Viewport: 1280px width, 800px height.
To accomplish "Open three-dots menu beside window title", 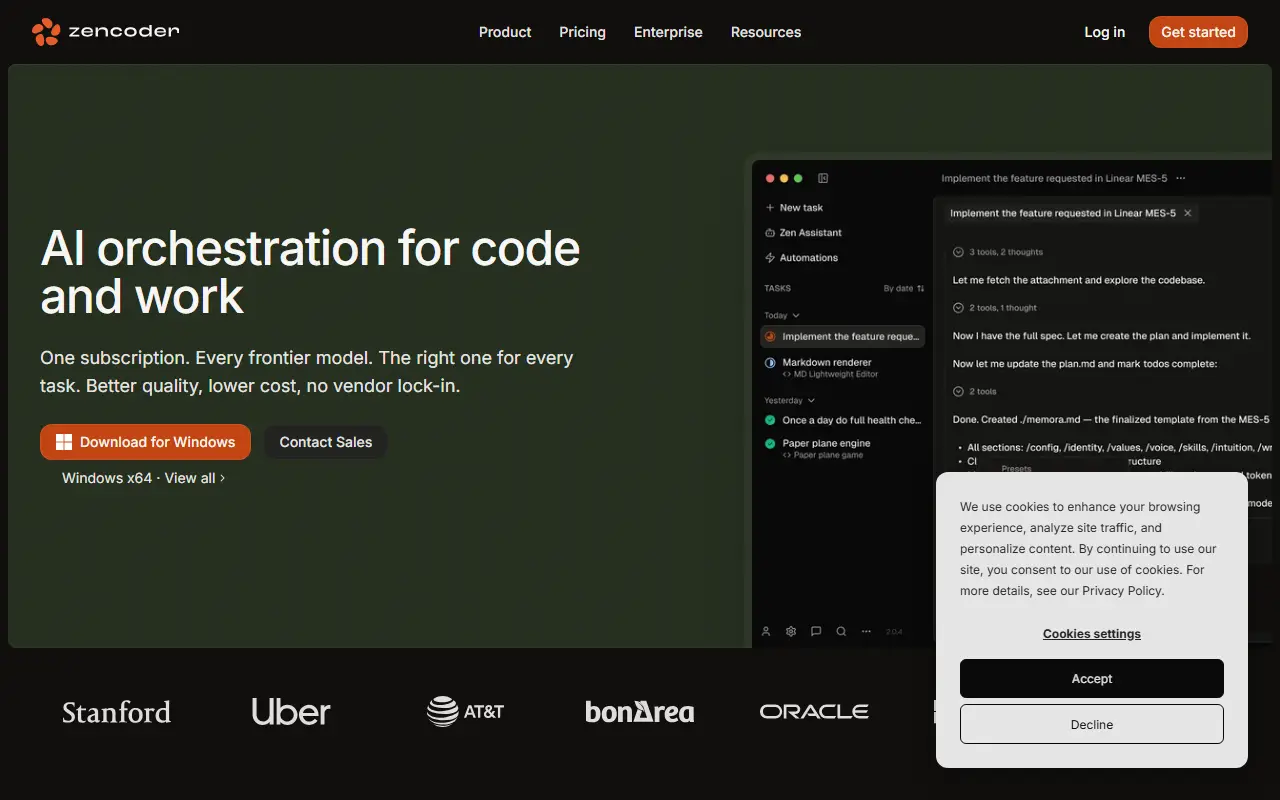I will tap(1181, 178).
